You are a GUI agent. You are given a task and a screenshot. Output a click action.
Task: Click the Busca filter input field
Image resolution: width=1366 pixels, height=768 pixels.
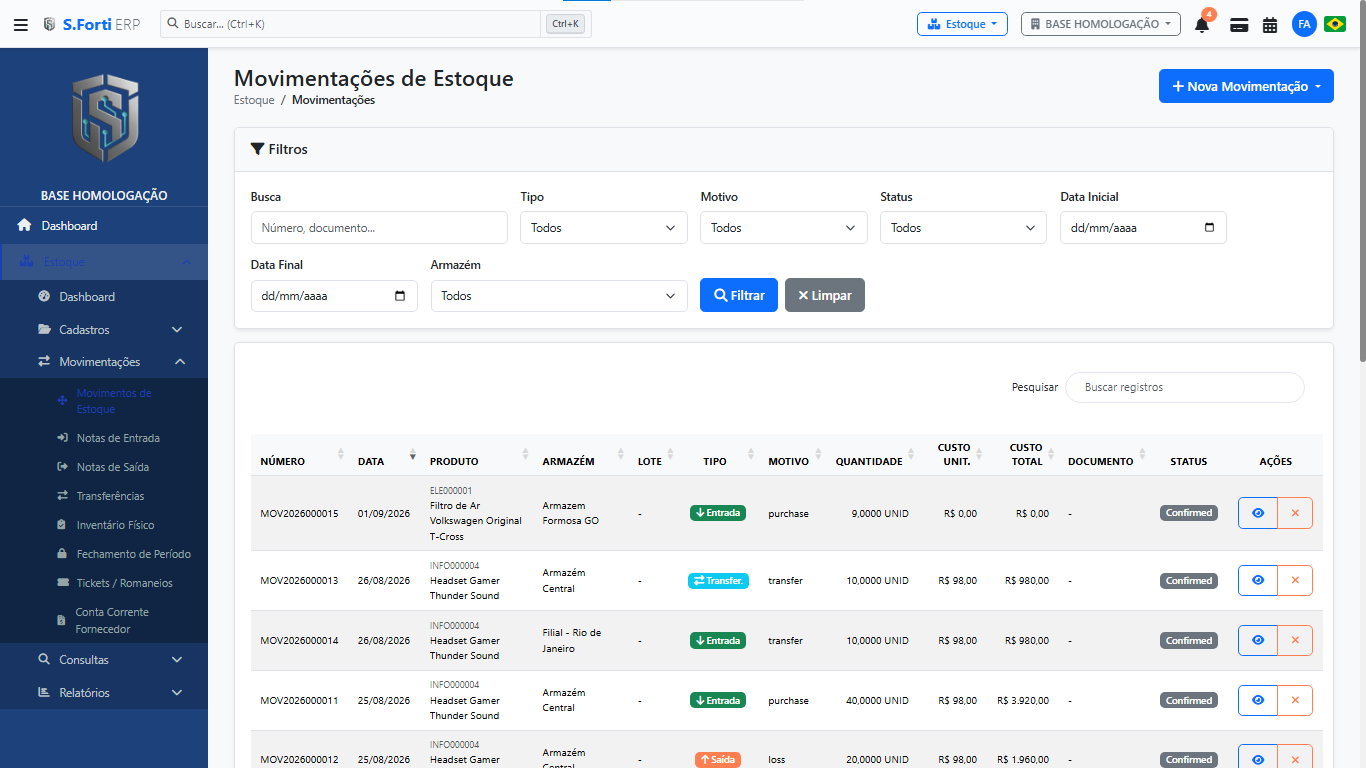point(379,228)
